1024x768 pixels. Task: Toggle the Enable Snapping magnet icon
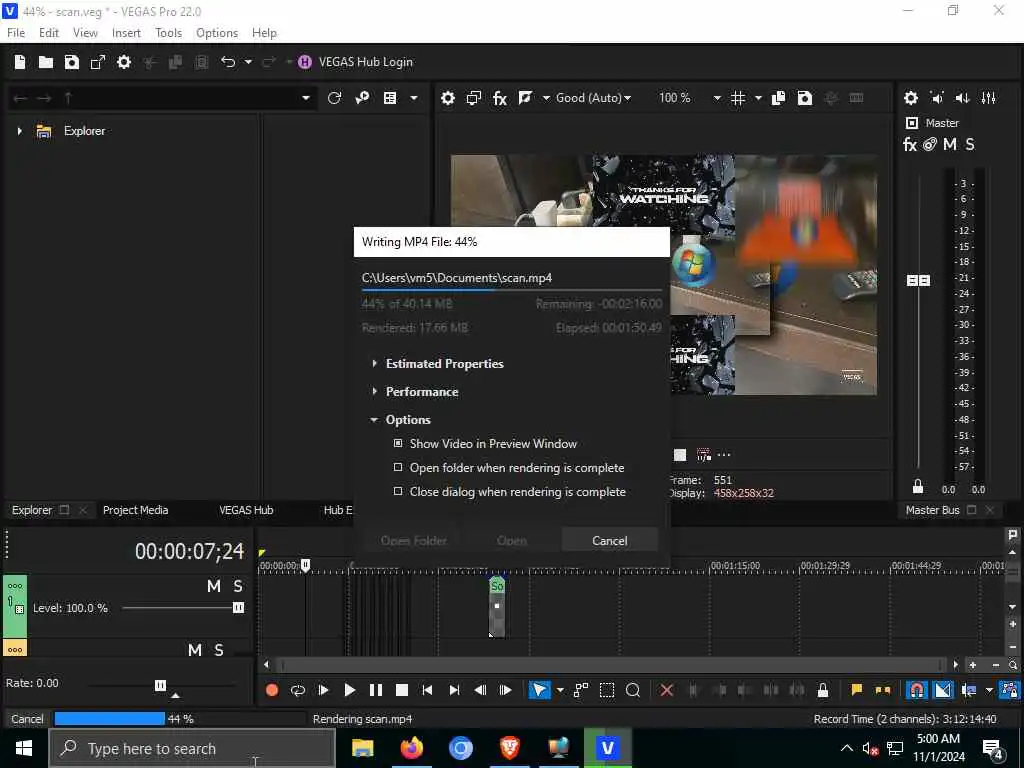tap(917, 690)
